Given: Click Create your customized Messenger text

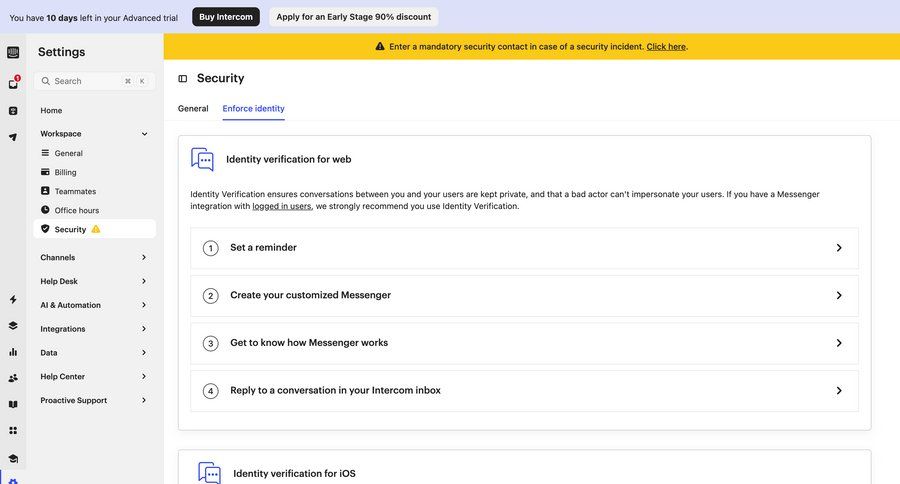Looking at the screenshot, I should [311, 295].
